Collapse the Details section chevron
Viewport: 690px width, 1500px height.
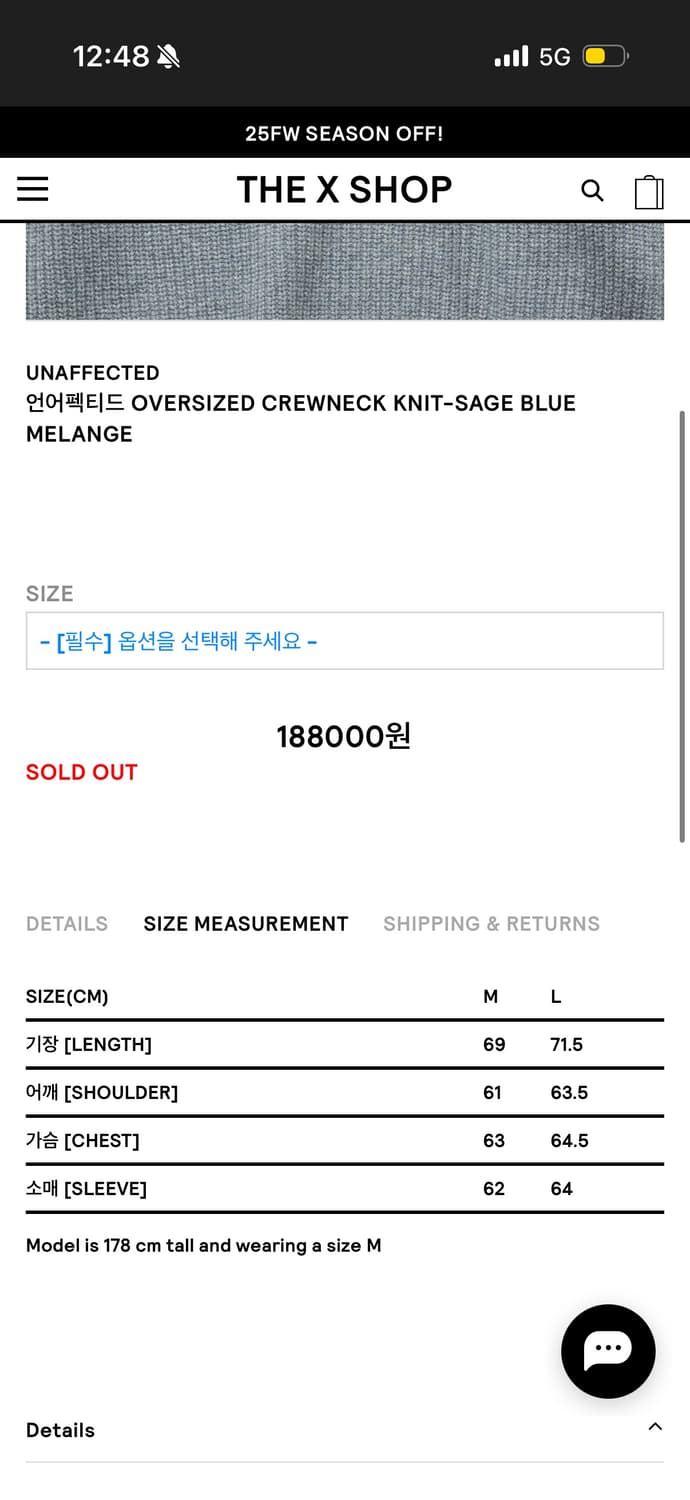655,1427
